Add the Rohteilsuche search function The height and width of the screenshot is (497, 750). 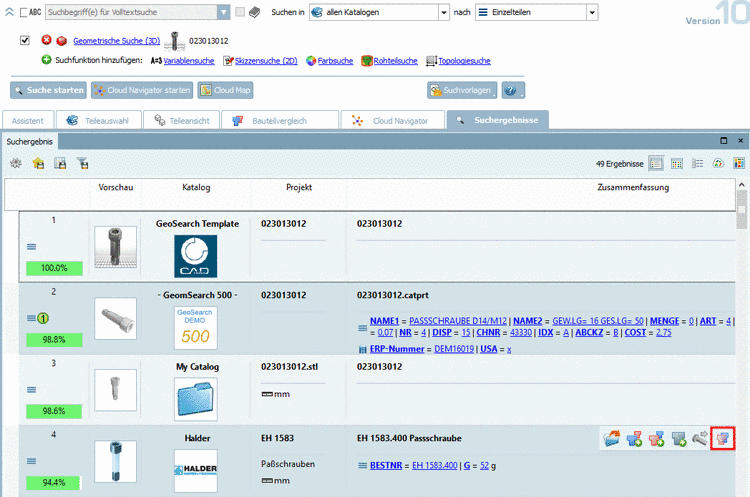coord(395,61)
